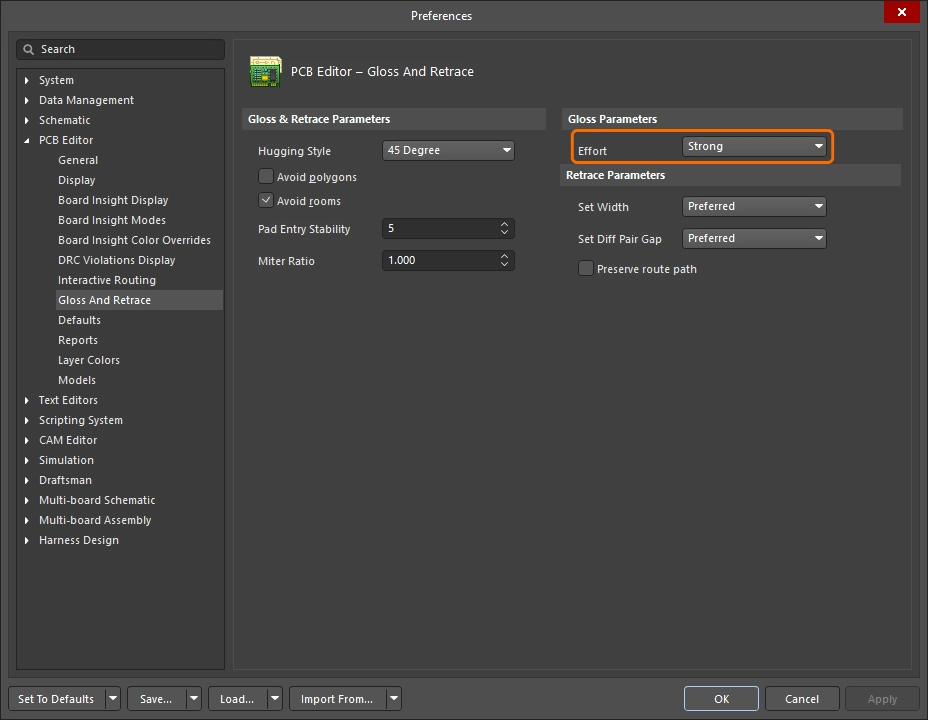Screen dimensions: 928x720
Task: Click the OK button
Action: coord(721,698)
